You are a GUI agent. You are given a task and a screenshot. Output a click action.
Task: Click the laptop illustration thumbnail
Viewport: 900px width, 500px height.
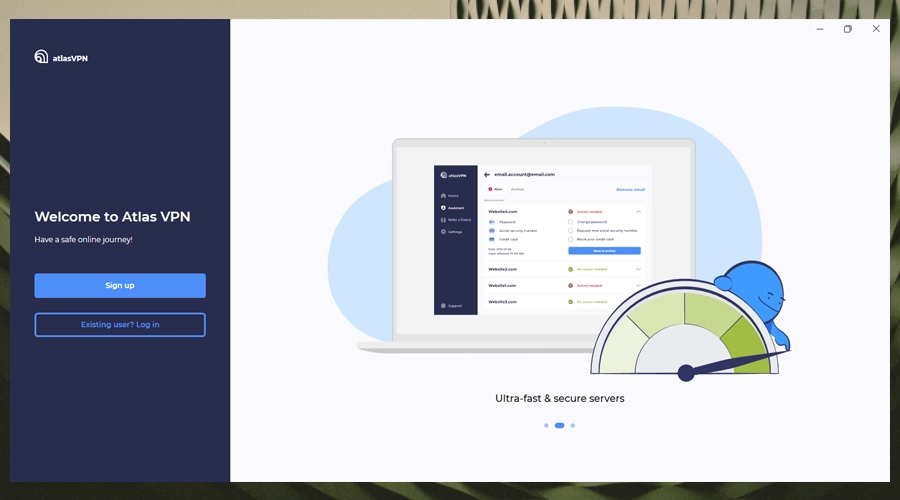543,244
